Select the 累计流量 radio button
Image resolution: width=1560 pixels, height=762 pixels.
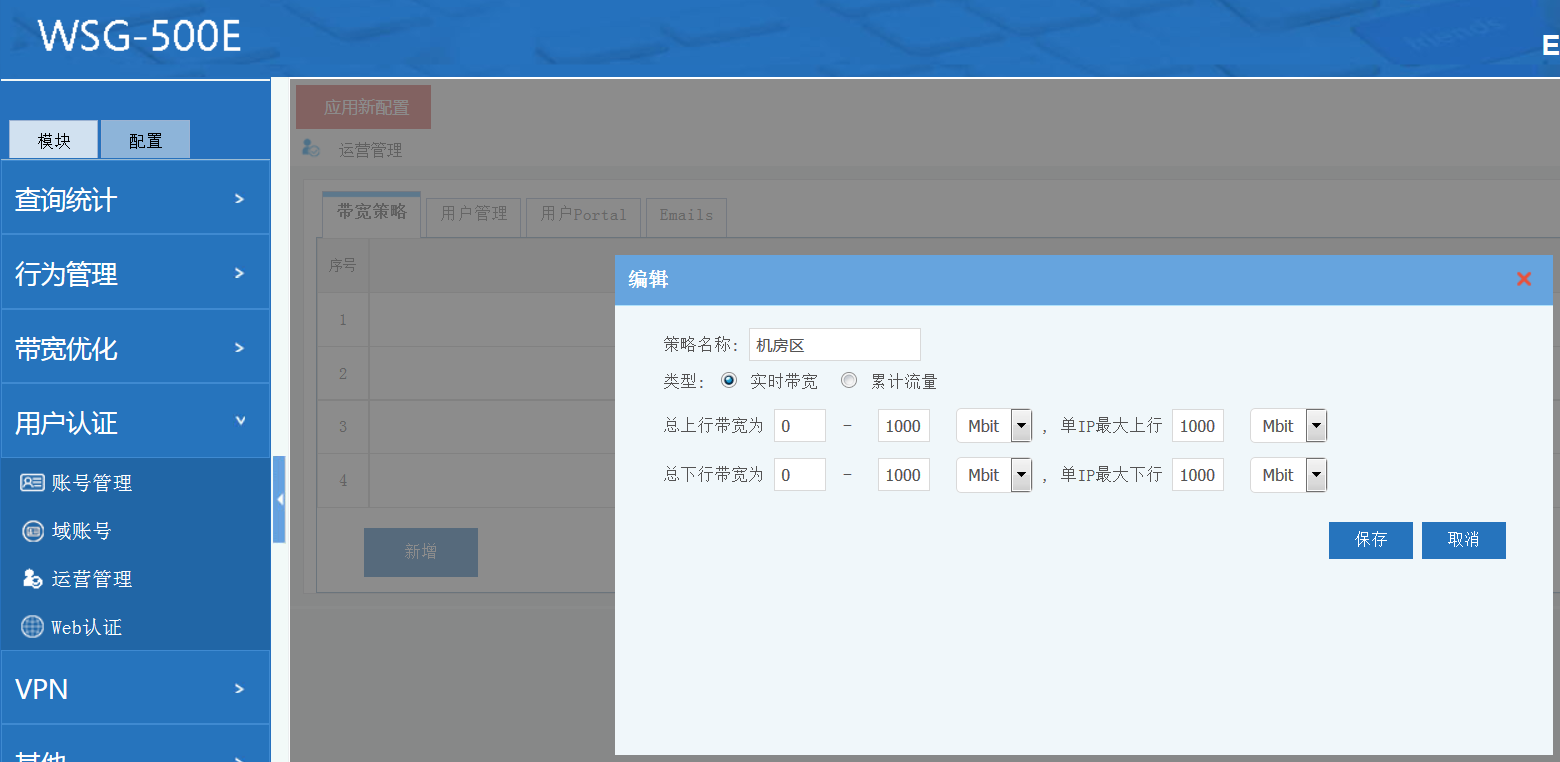[x=849, y=381]
